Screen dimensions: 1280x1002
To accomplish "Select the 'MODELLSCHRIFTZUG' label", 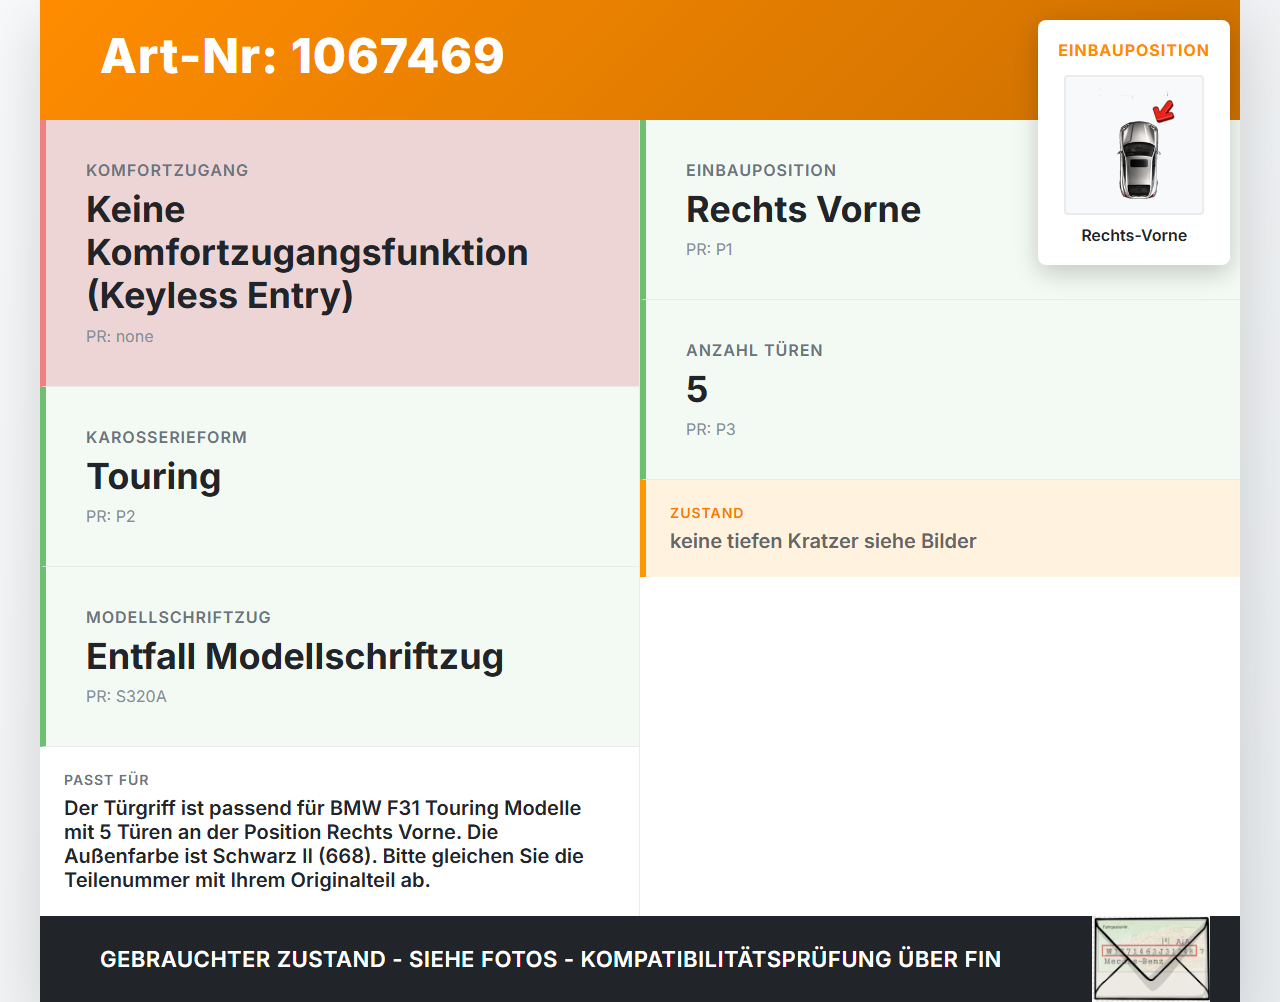I will 178,618.
